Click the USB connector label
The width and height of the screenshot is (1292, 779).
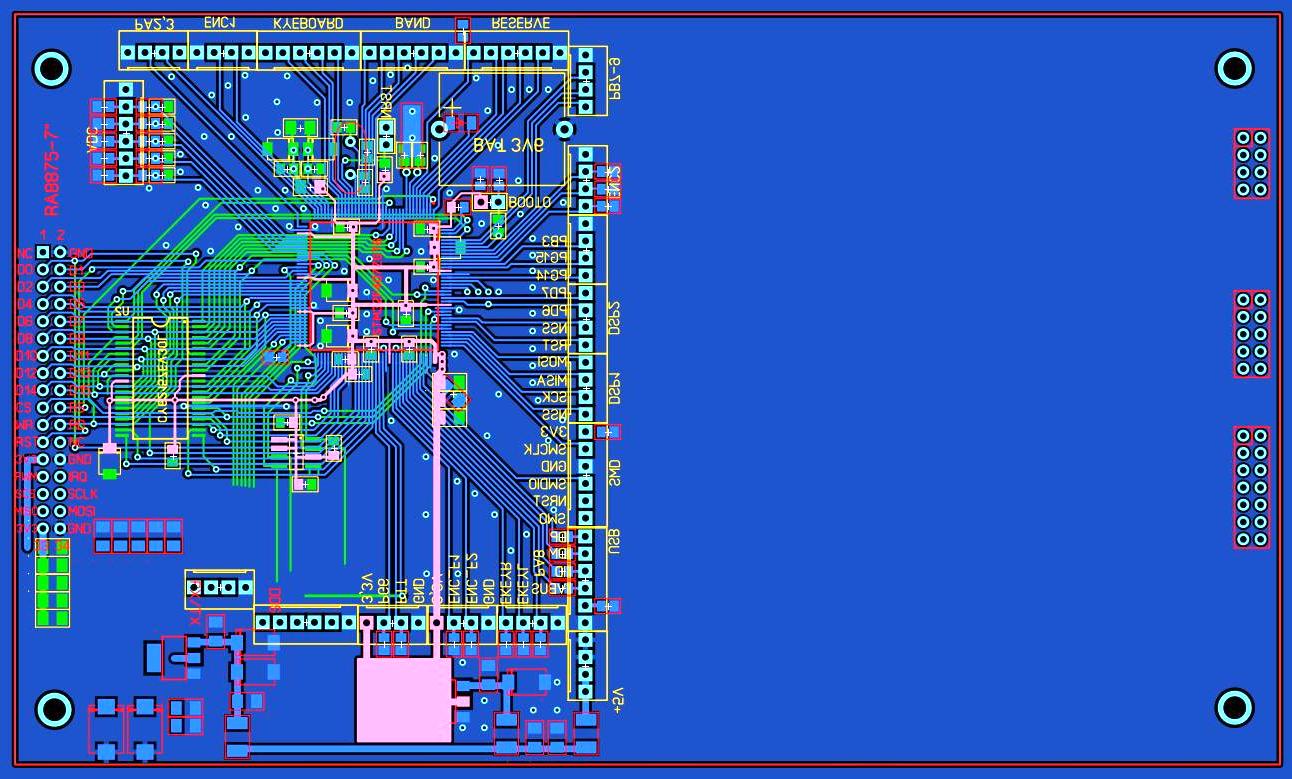pos(615,541)
